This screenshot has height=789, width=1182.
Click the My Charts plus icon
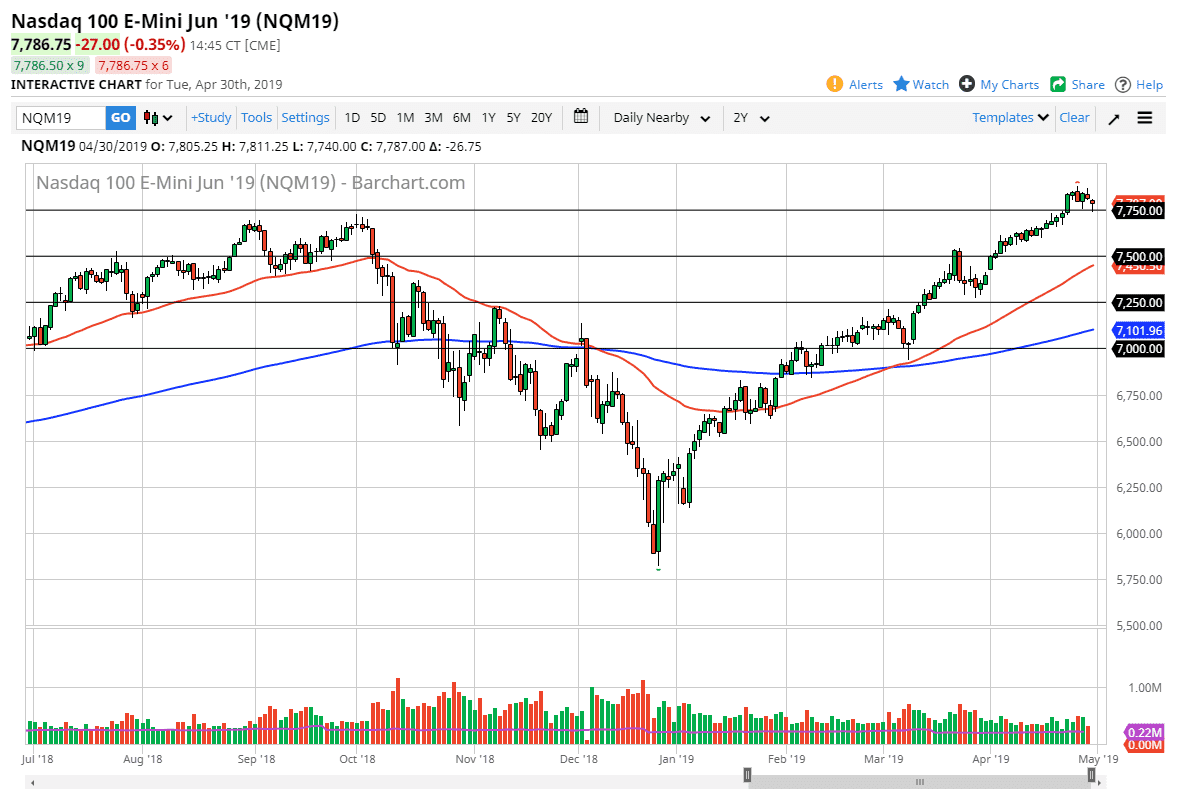(966, 84)
